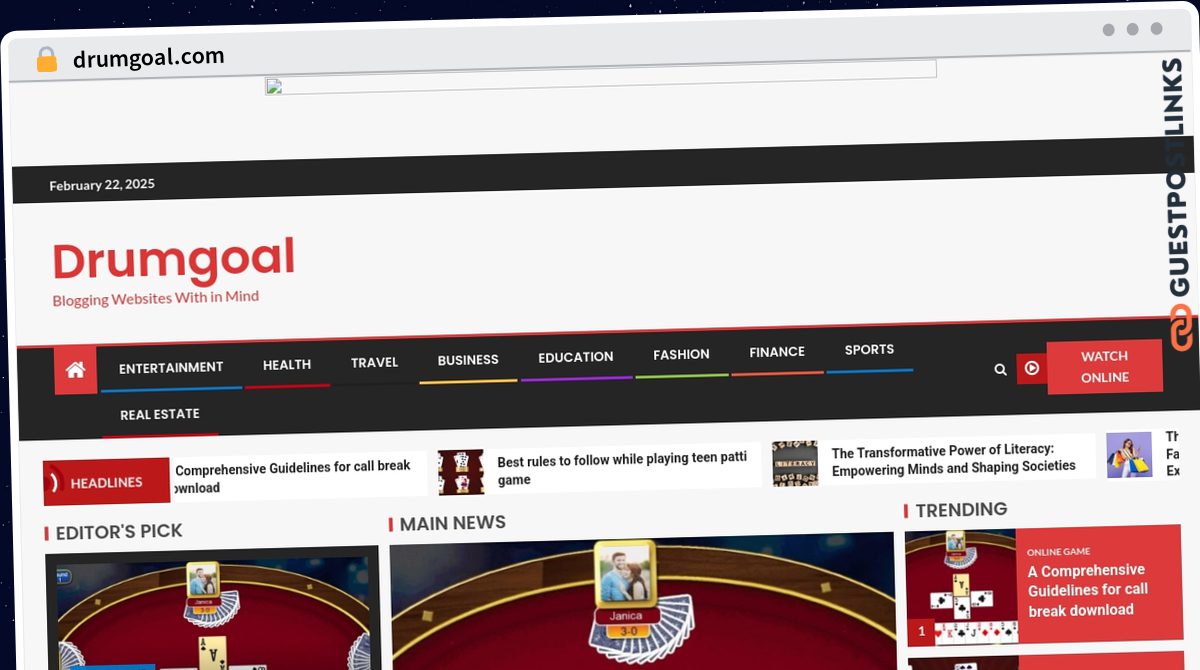Click the Online Game category tag
Screen dimensions: 1200x670
click(x=1058, y=551)
